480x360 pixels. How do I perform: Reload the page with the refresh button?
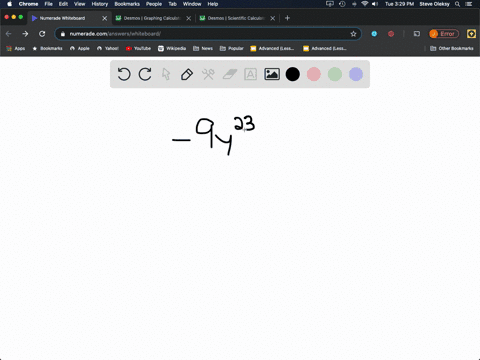42,34
